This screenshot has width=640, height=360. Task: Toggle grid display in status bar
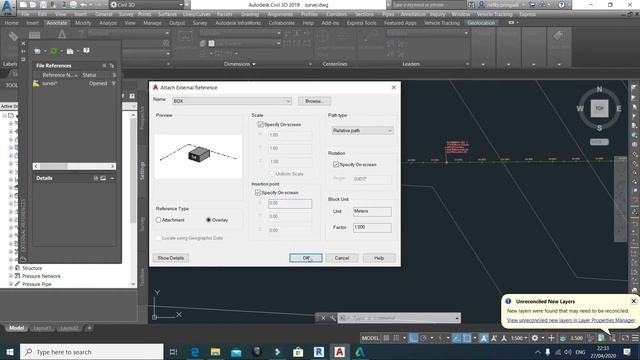coord(386,338)
